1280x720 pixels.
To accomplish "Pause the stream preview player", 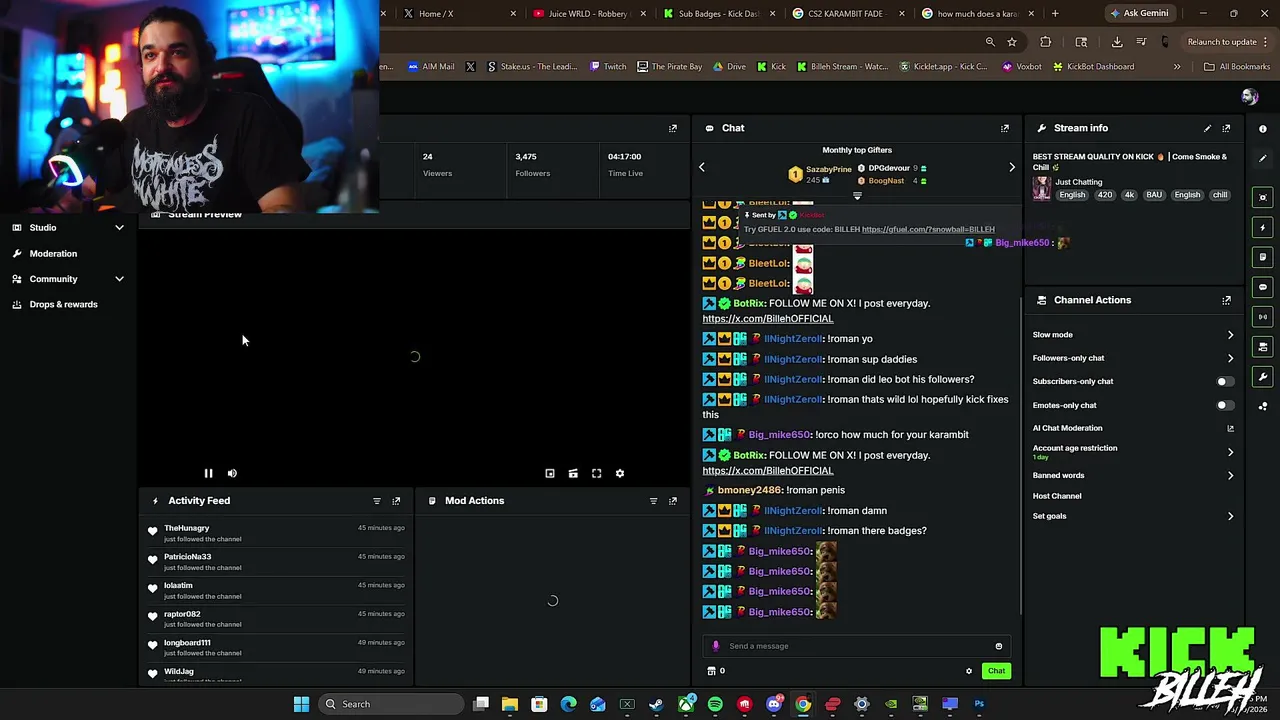I will coord(208,473).
